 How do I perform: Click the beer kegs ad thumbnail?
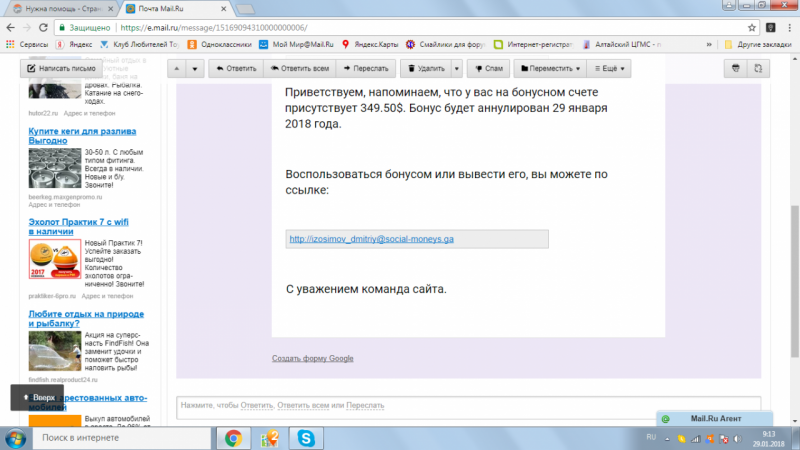coord(55,168)
